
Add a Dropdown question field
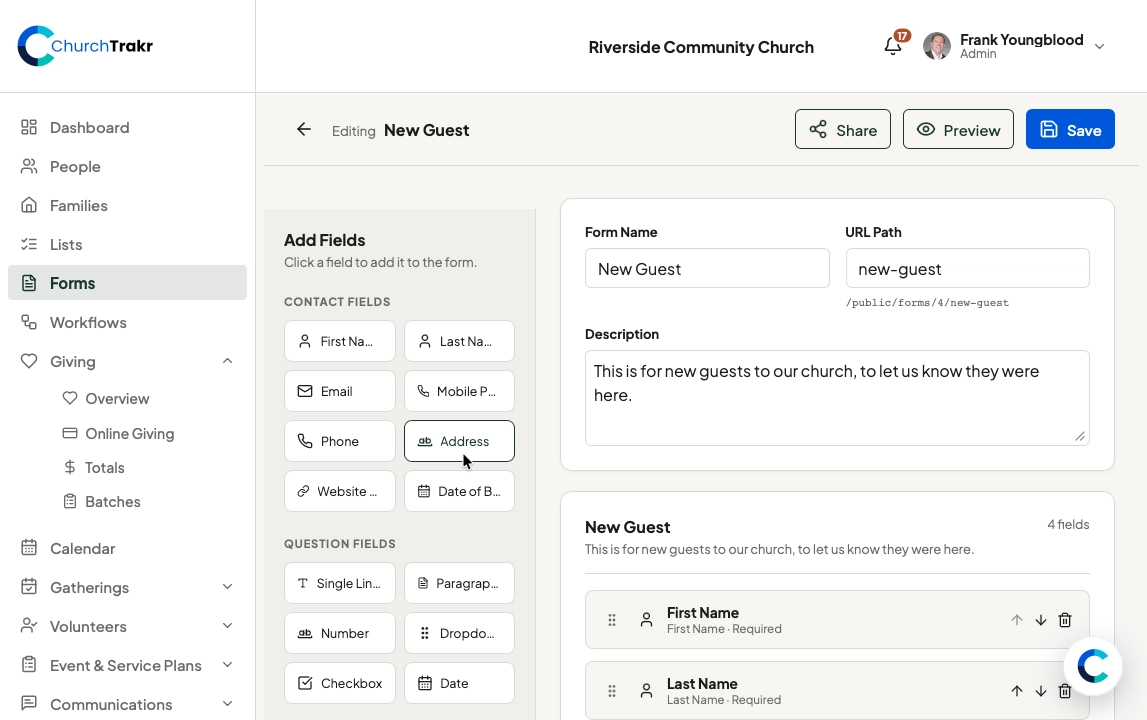coord(459,633)
